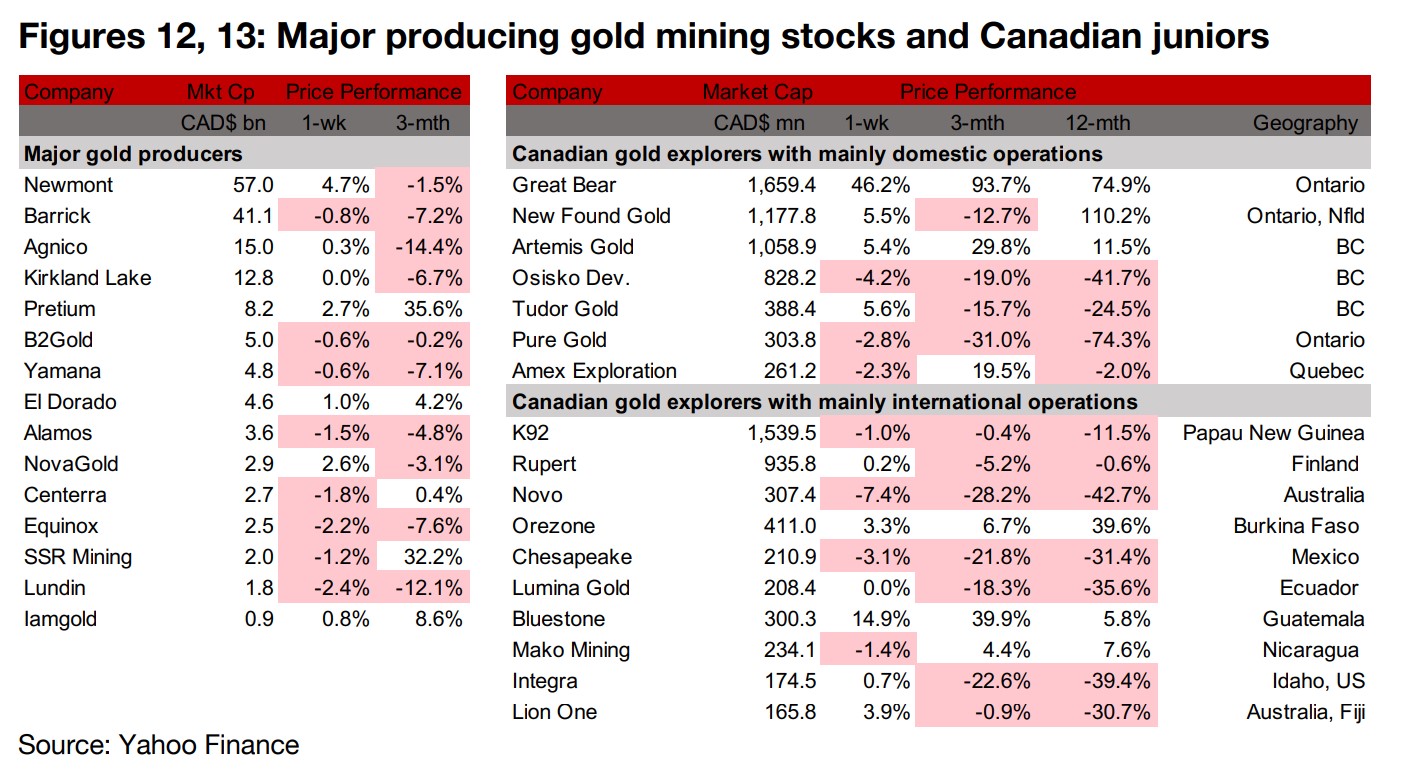Click the 'Market Cap' header in right table

pos(757,92)
